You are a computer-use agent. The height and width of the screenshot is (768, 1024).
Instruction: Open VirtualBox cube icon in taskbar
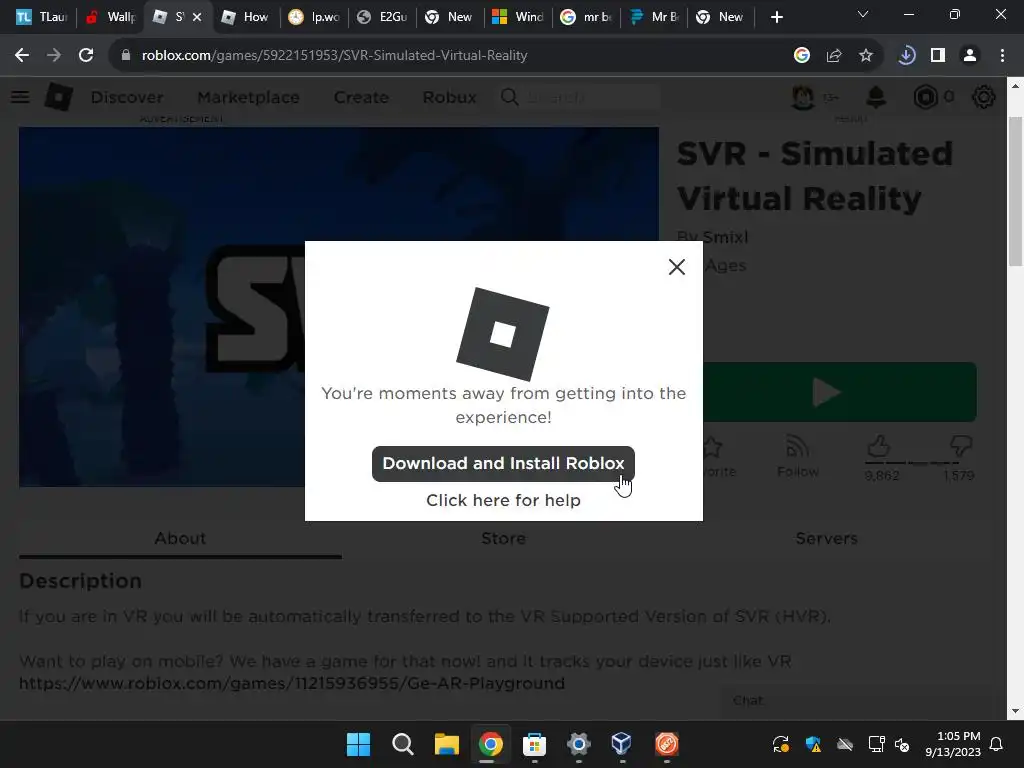pyautogui.click(x=622, y=744)
